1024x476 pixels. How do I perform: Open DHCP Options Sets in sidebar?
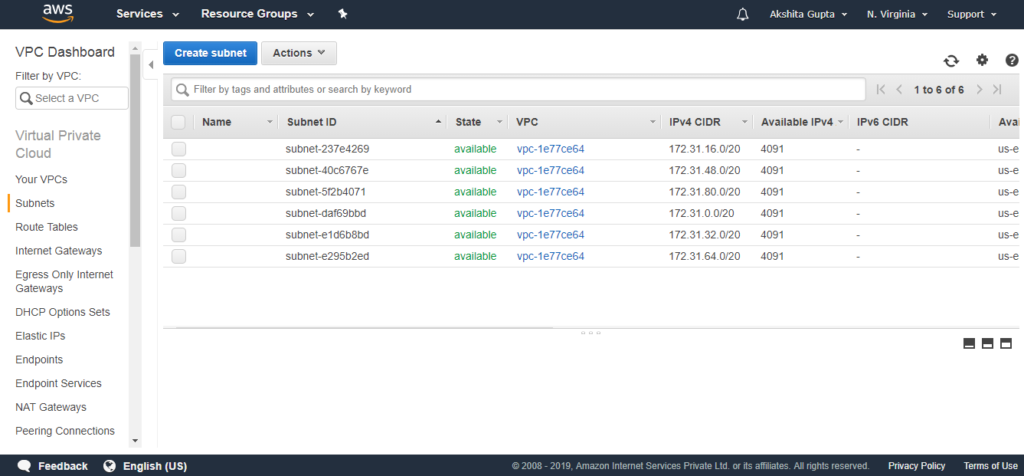(63, 312)
